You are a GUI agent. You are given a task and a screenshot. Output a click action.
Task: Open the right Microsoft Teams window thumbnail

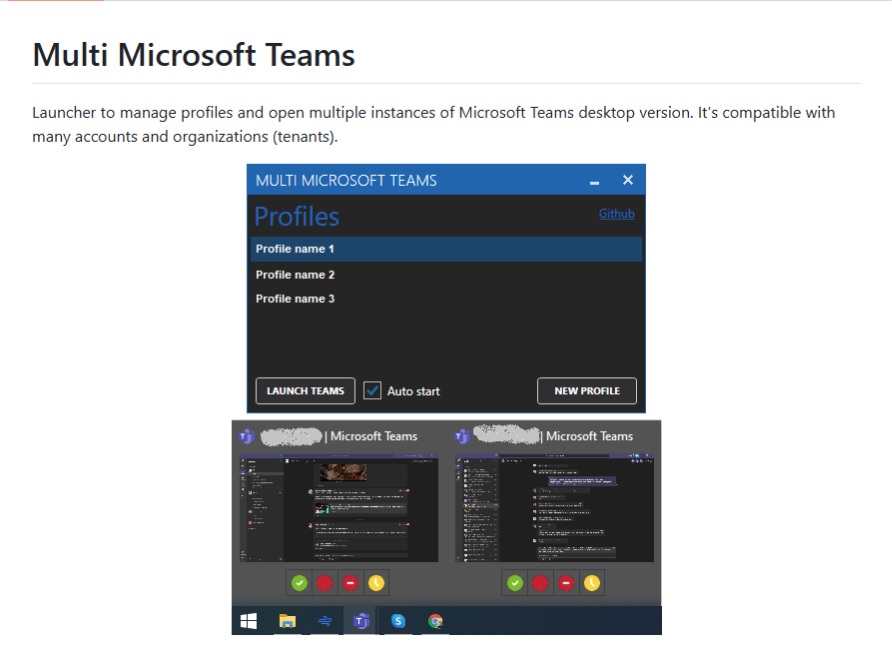555,508
